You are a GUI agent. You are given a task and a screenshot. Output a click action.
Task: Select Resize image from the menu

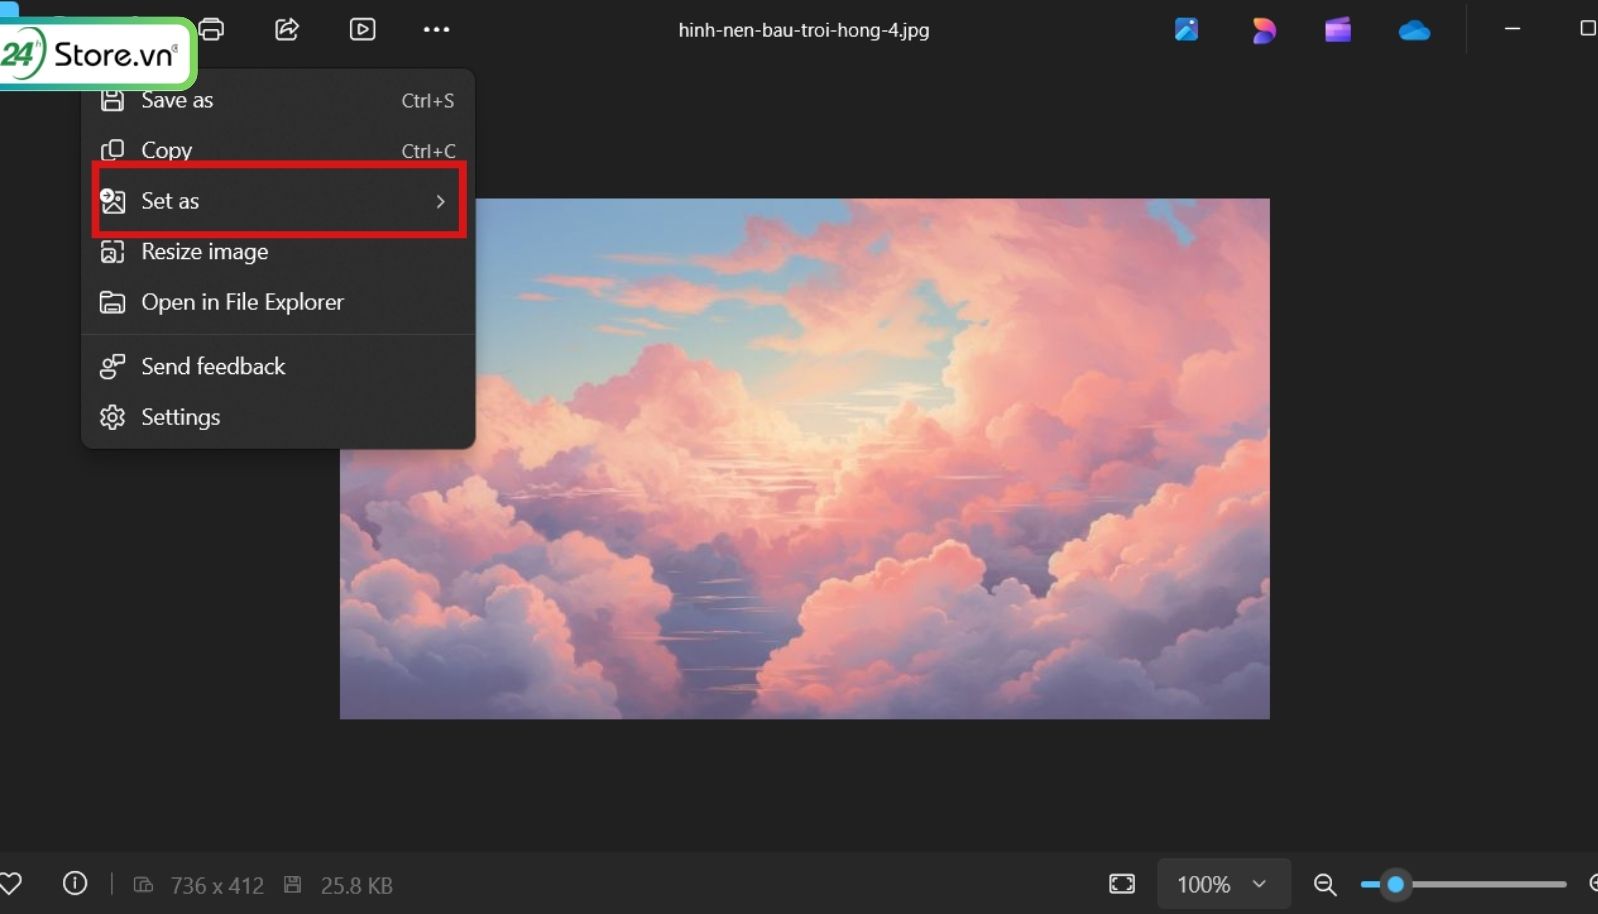pyautogui.click(x=205, y=252)
